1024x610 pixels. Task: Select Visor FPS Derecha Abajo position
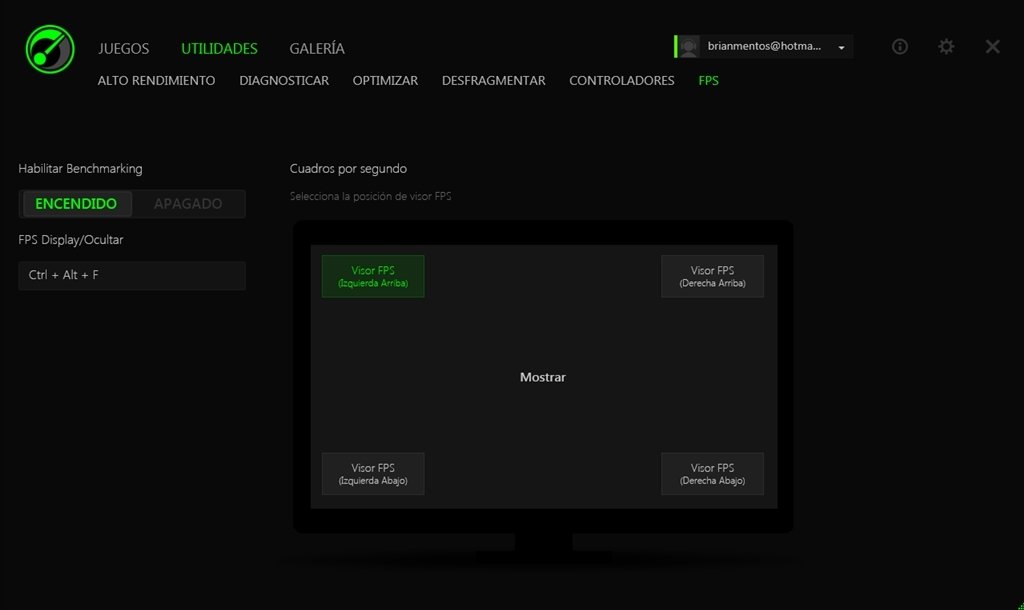click(712, 474)
